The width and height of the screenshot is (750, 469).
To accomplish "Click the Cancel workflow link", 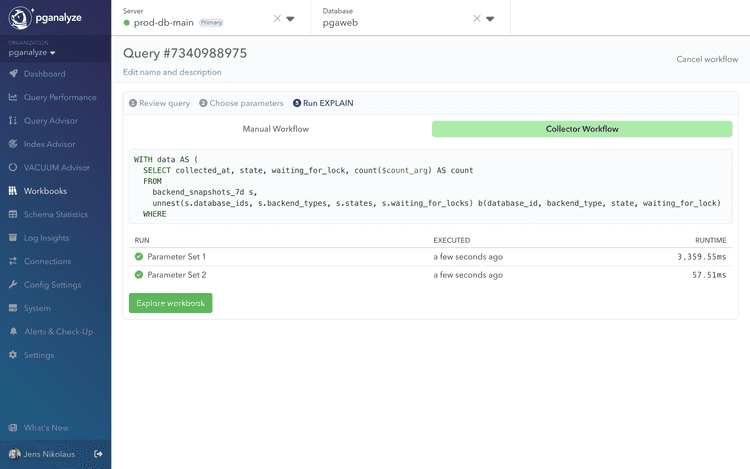I will (x=707, y=59).
